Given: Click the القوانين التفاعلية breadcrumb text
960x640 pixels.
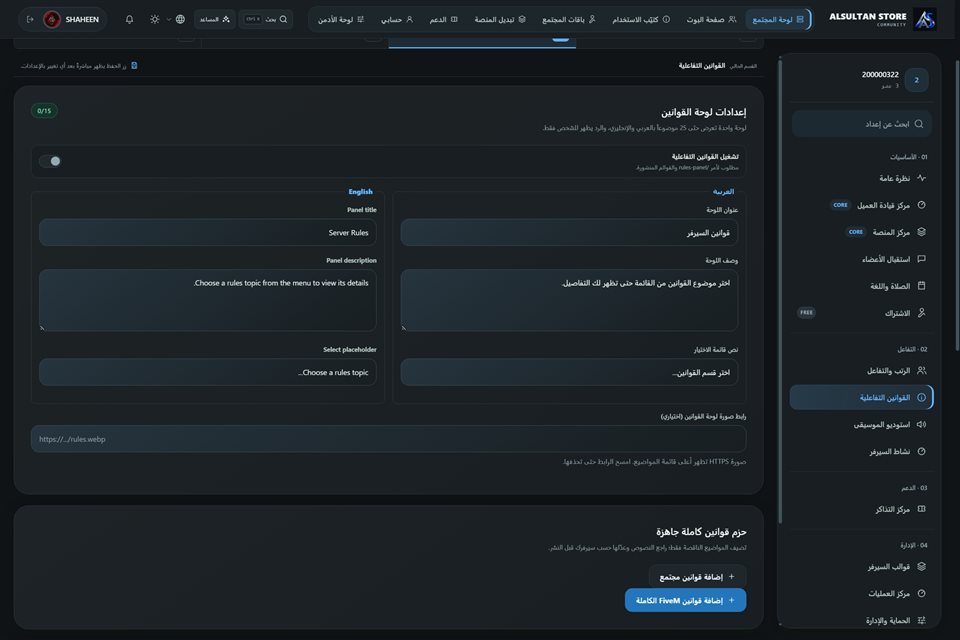Looking at the screenshot, I should pos(702,66).
